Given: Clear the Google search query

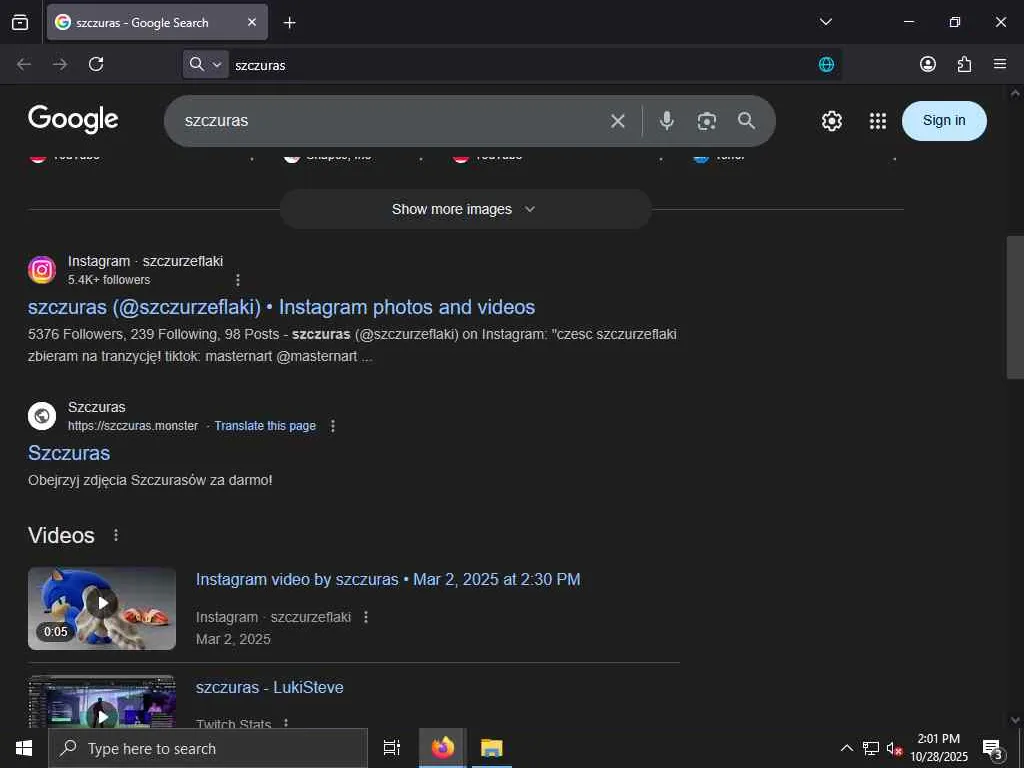Looking at the screenshot, I should [x=618, y=121].
